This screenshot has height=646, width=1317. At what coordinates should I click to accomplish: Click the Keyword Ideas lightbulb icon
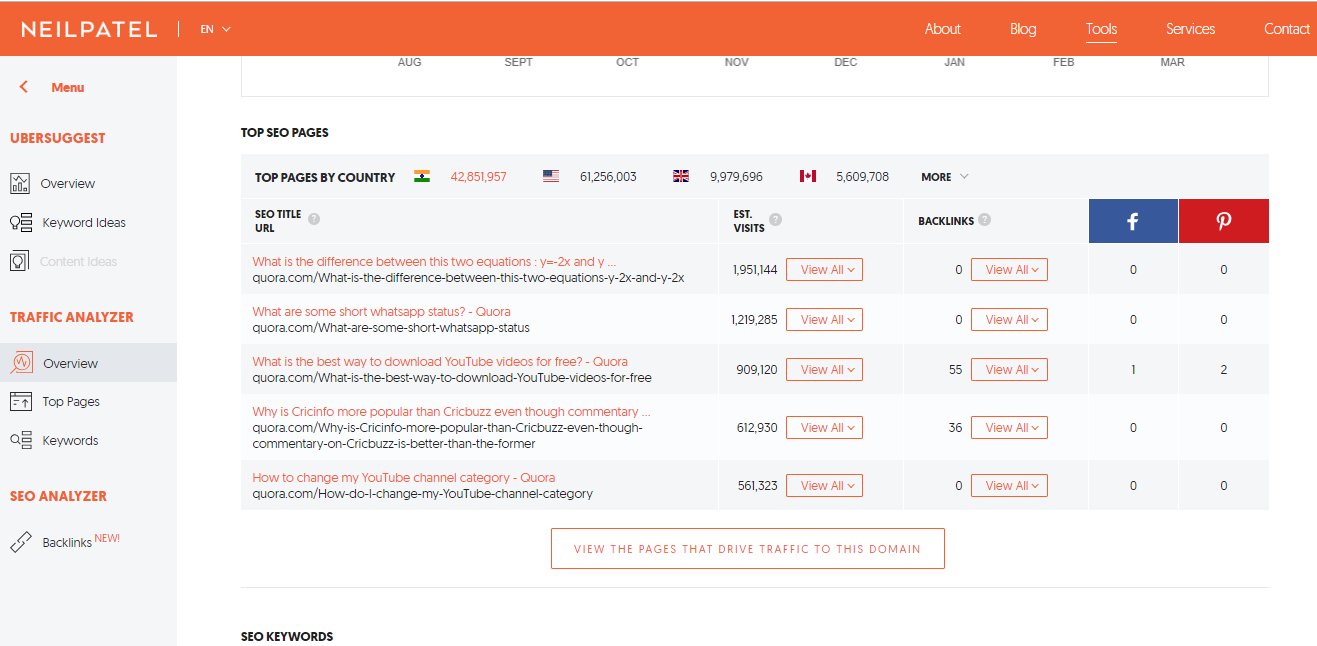pos(20,222)
